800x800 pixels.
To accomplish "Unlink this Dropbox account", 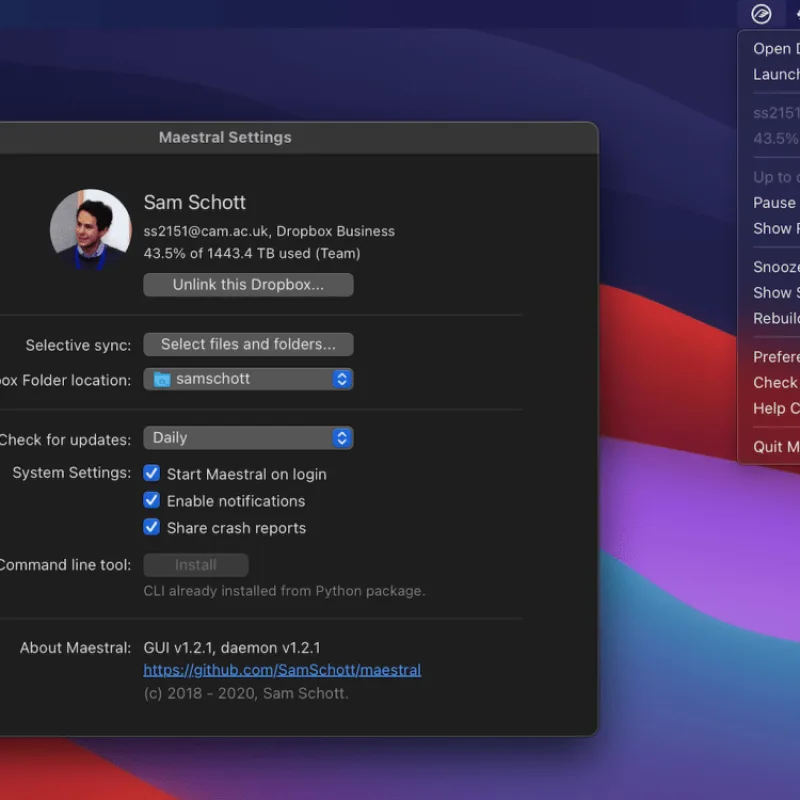I will coord(248,285).
